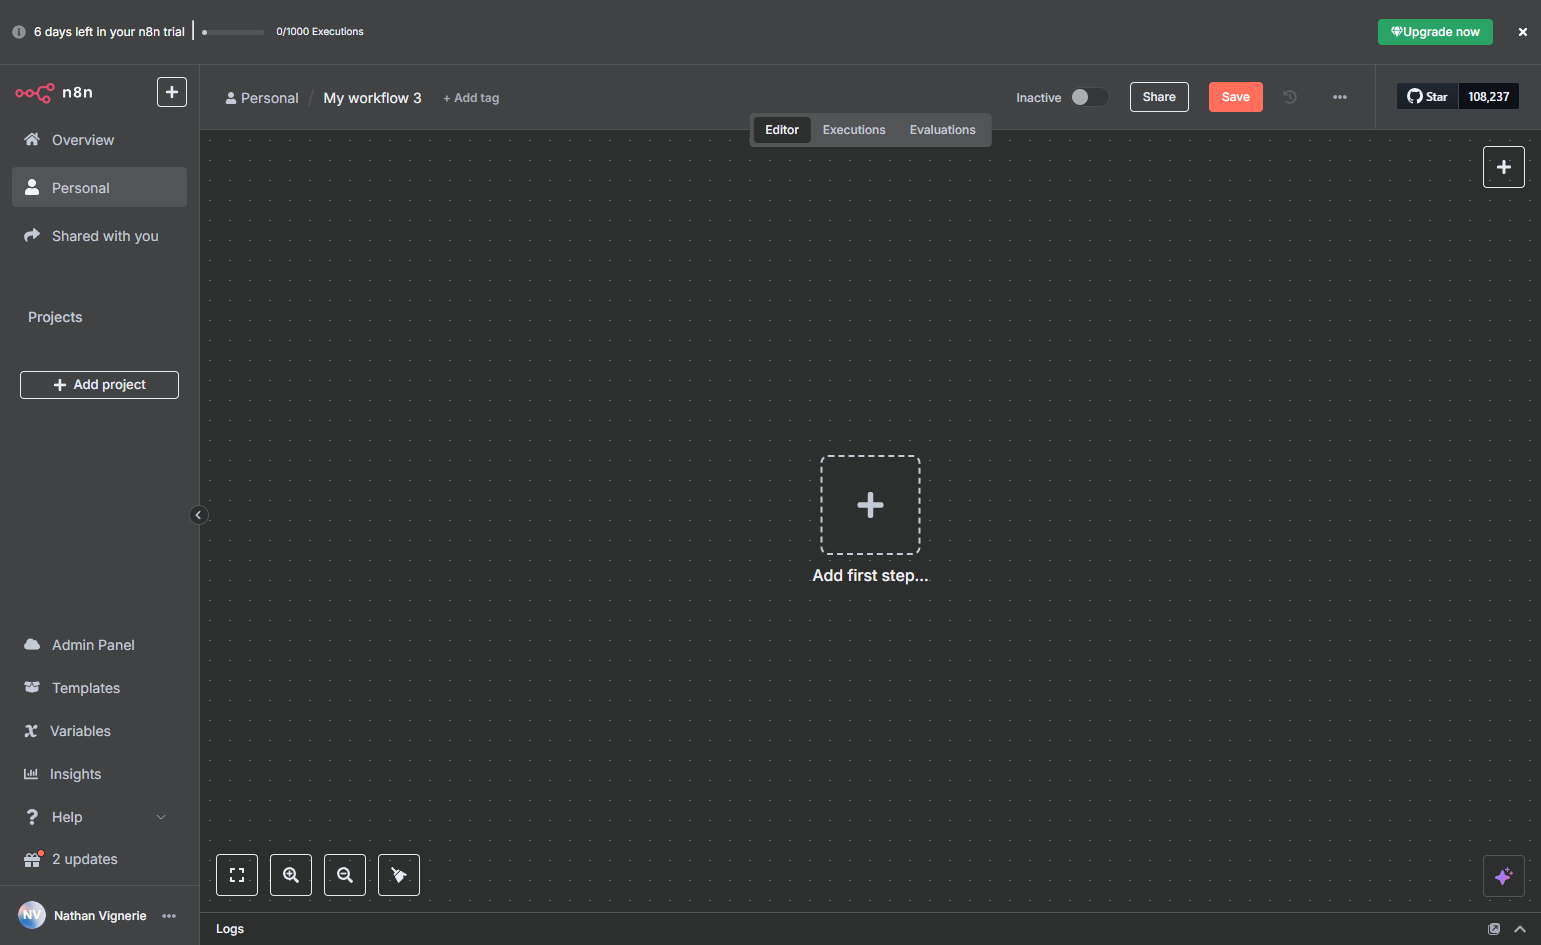Open the workflow three-dots menu

[1340, 97]
